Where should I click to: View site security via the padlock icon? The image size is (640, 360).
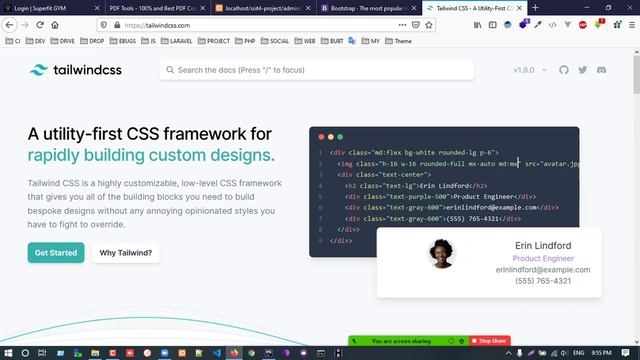tap(117, 25)
